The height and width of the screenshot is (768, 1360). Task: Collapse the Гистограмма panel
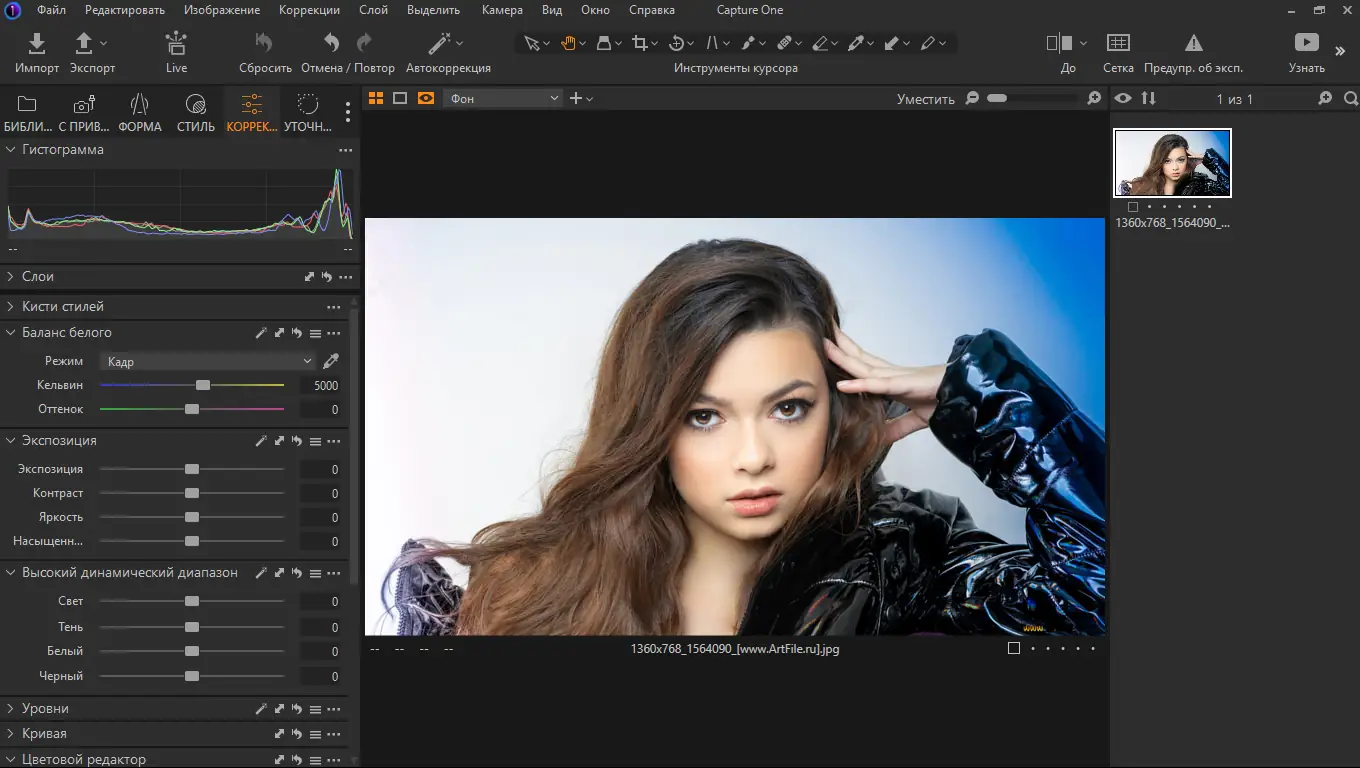tap(10, 149)
